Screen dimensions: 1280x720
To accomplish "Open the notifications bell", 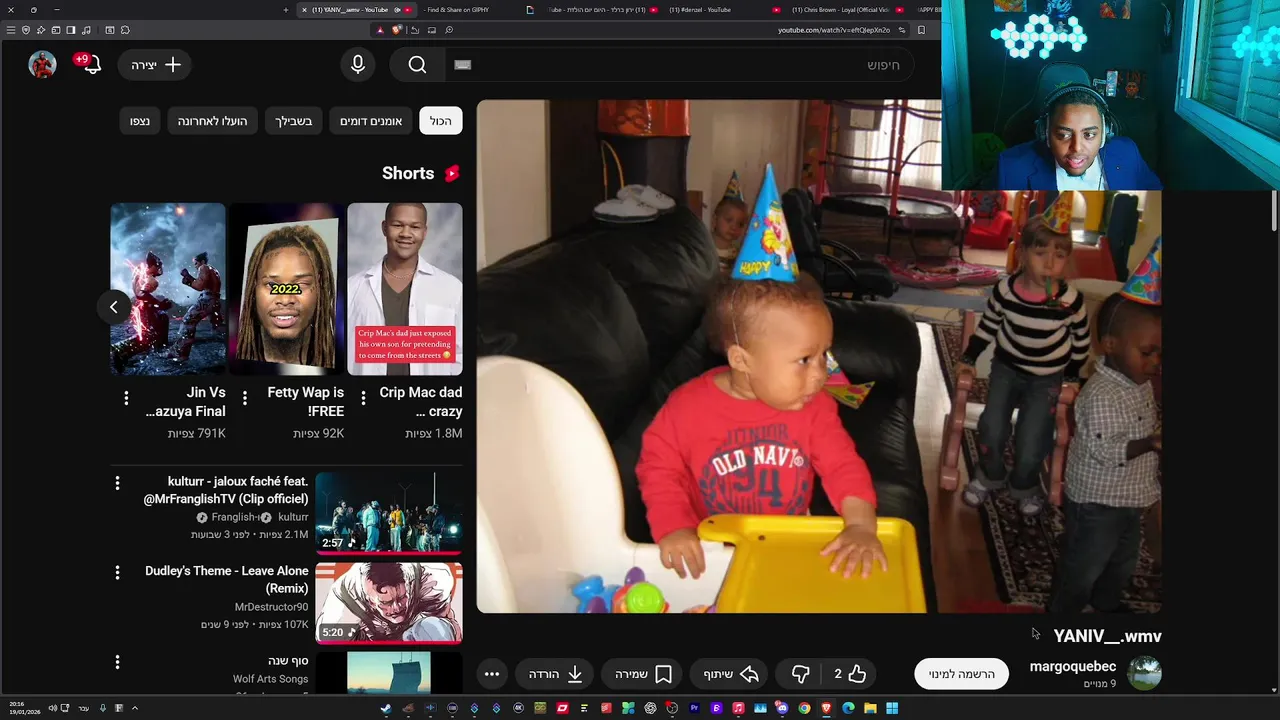I will pos(91,64).
